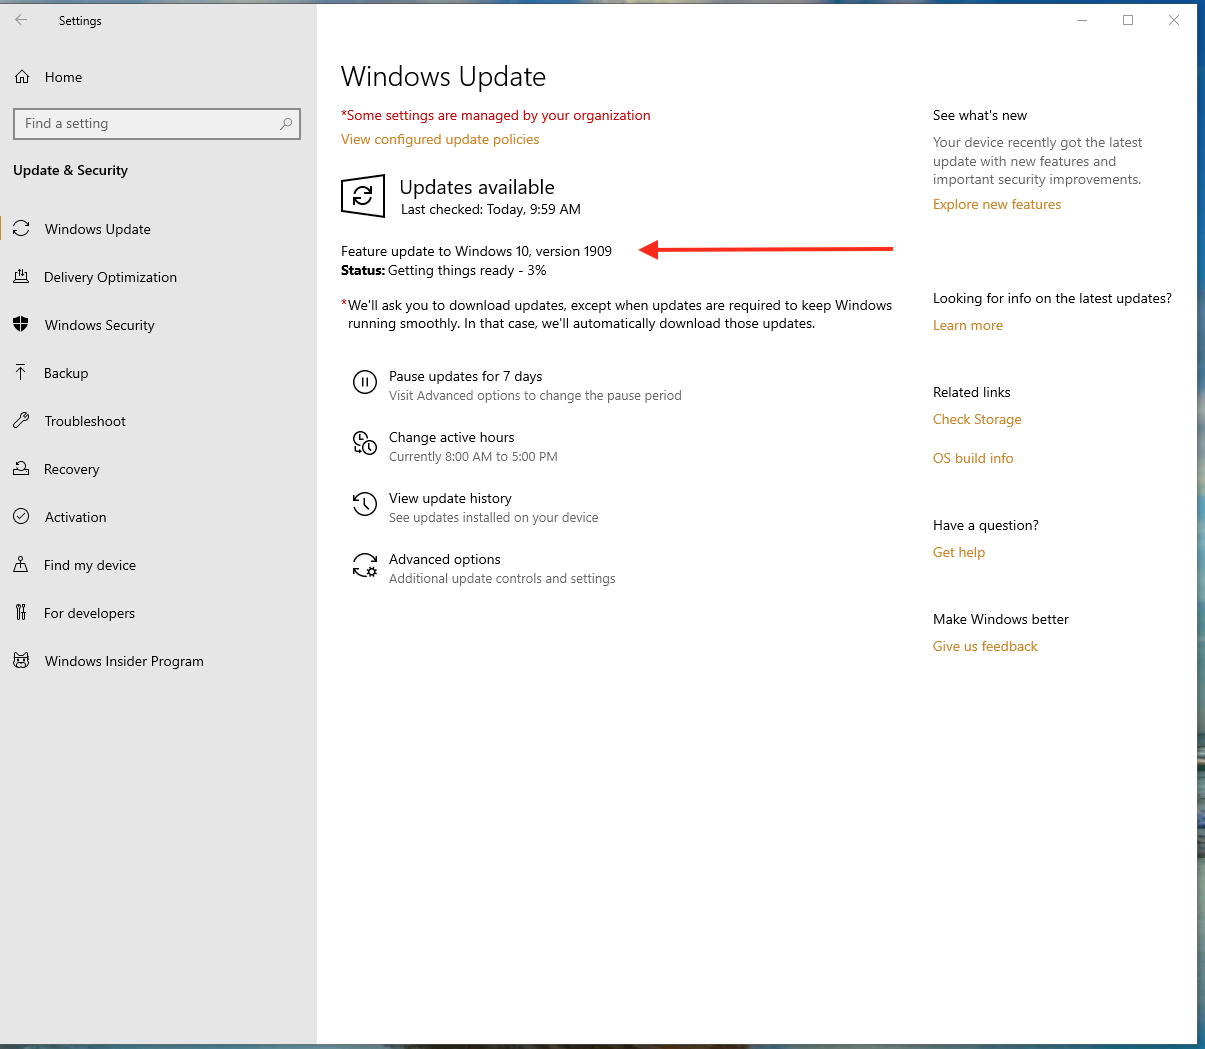This screenshot has width=1205, height=1049.
Task: Click the Give us feedback link
Action: 985,646
